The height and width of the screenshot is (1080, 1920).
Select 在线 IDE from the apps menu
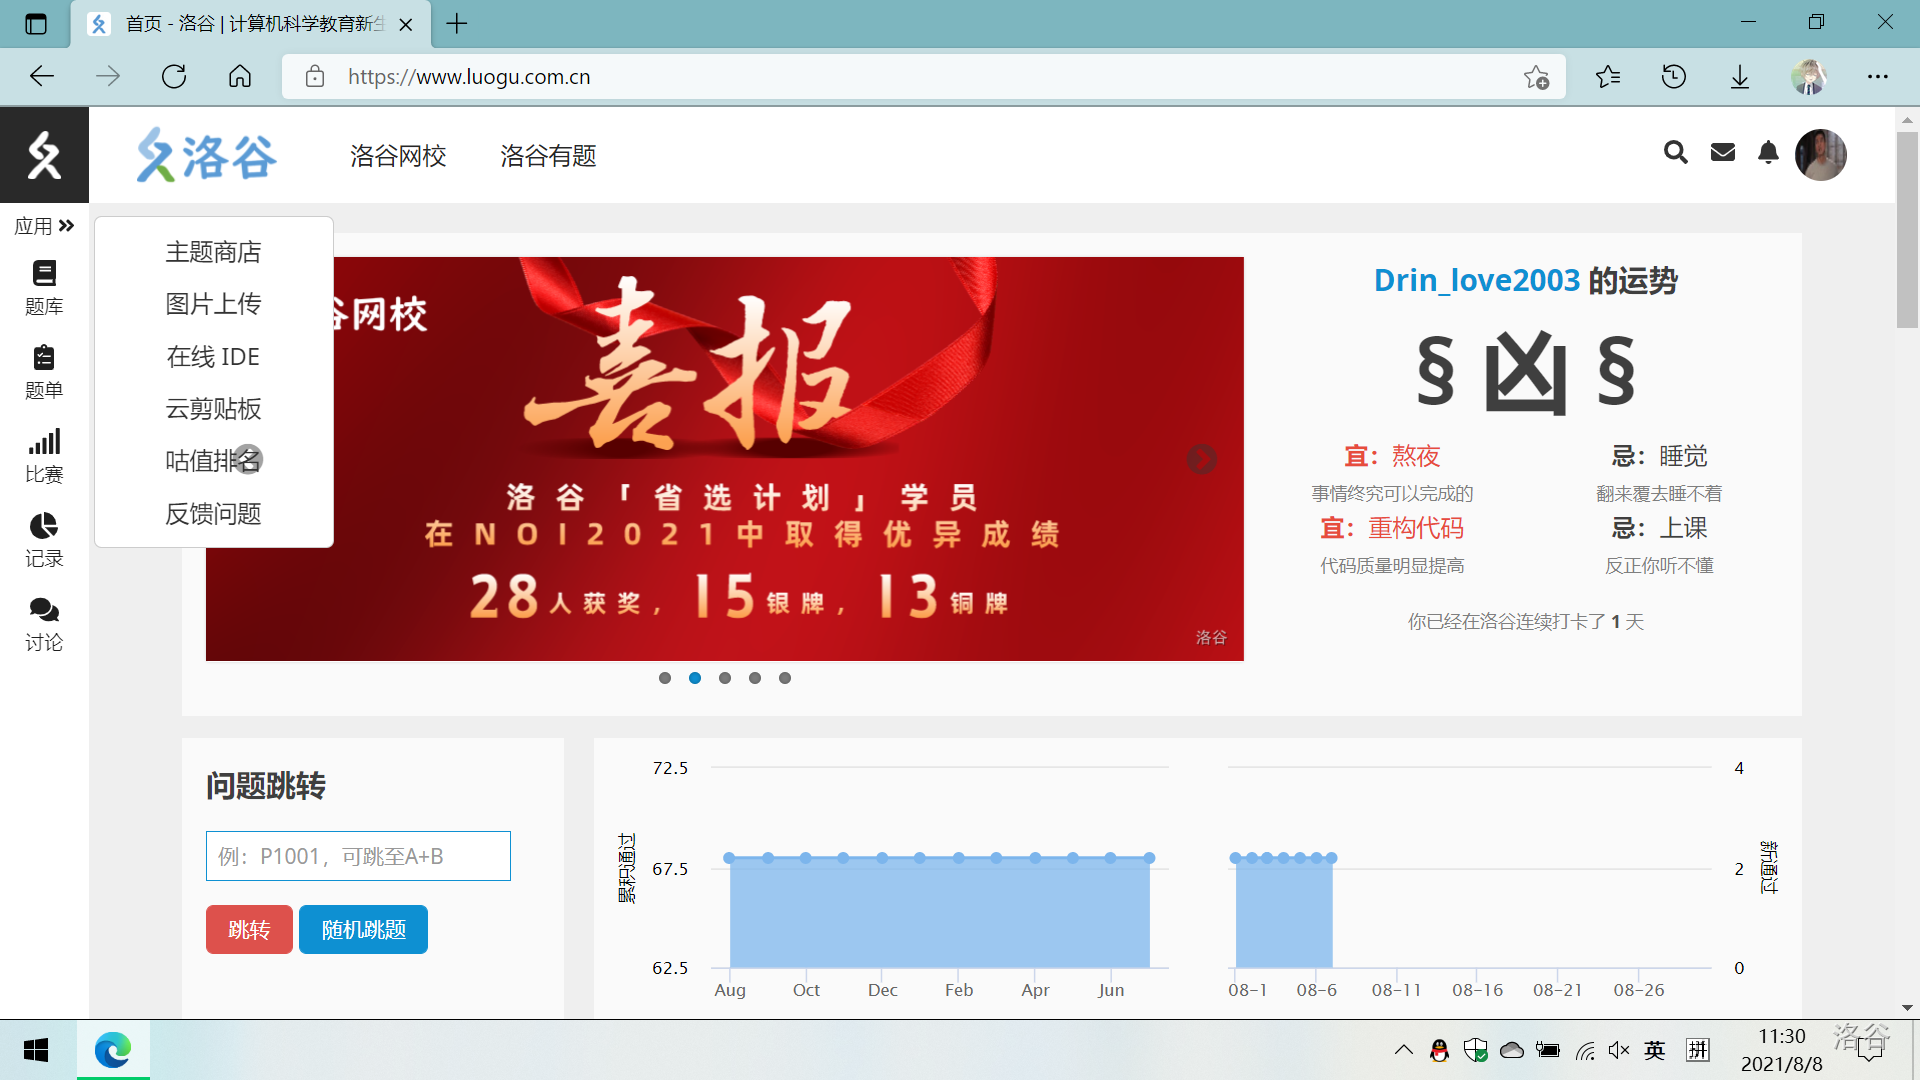click(x=213, y=357)
